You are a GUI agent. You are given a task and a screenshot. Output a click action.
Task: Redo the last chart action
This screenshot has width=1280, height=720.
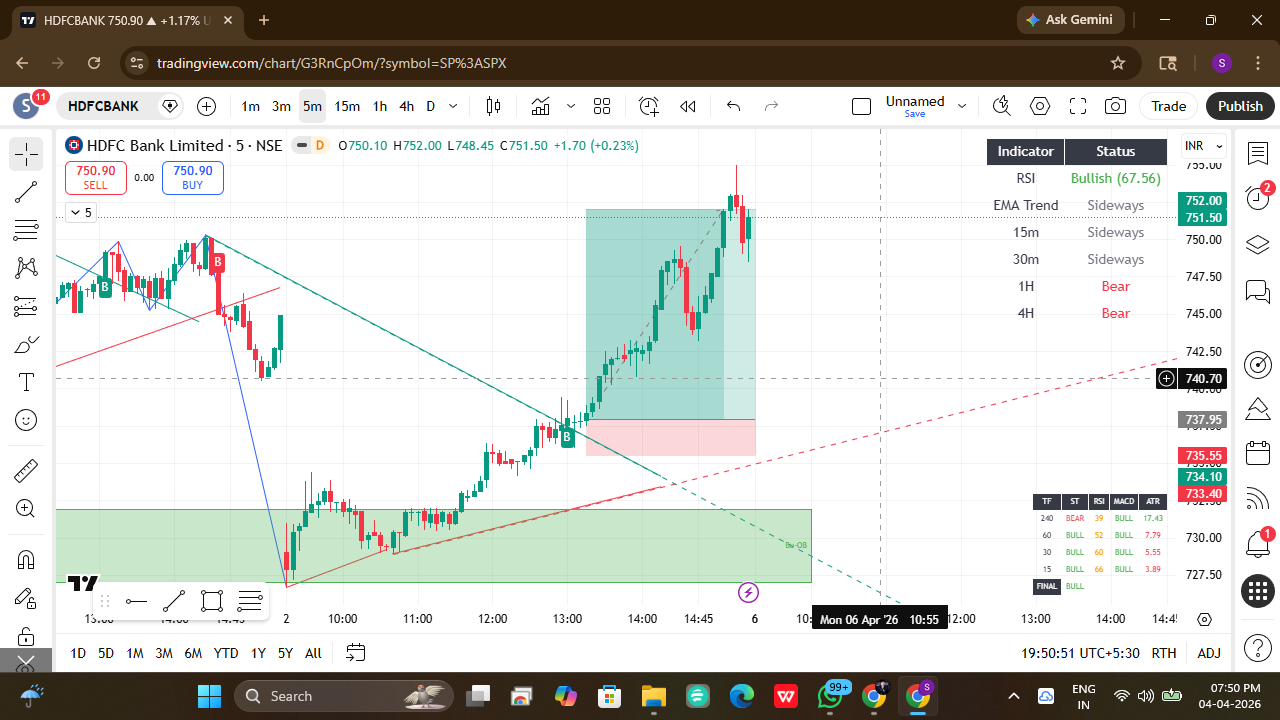771,106
